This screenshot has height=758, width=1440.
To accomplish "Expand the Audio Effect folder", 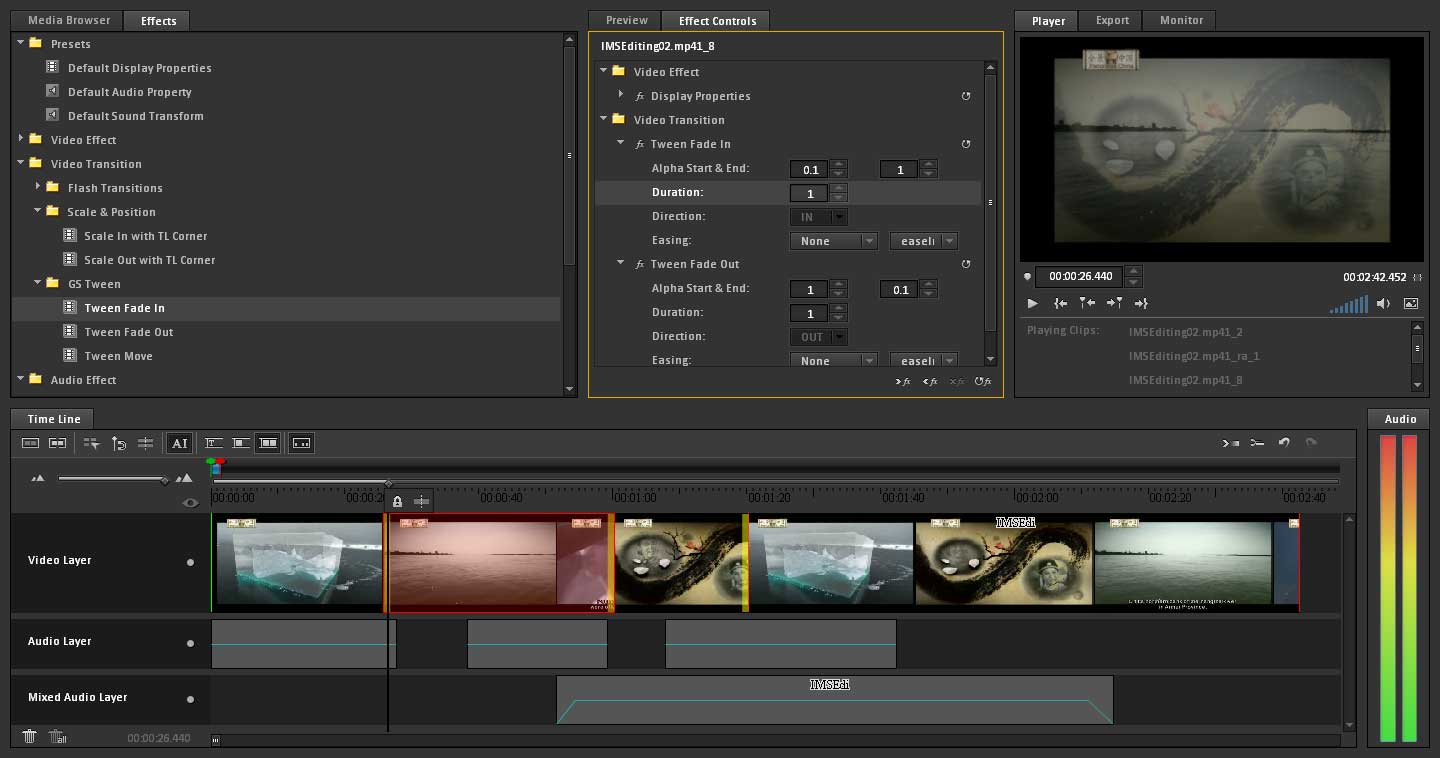I will 21,380.
